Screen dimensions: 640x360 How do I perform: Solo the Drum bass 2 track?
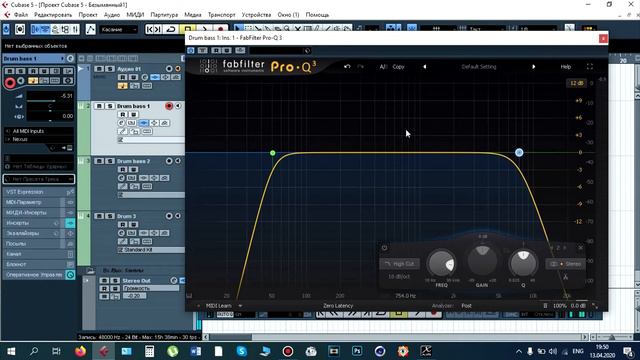tap(109, 161)
